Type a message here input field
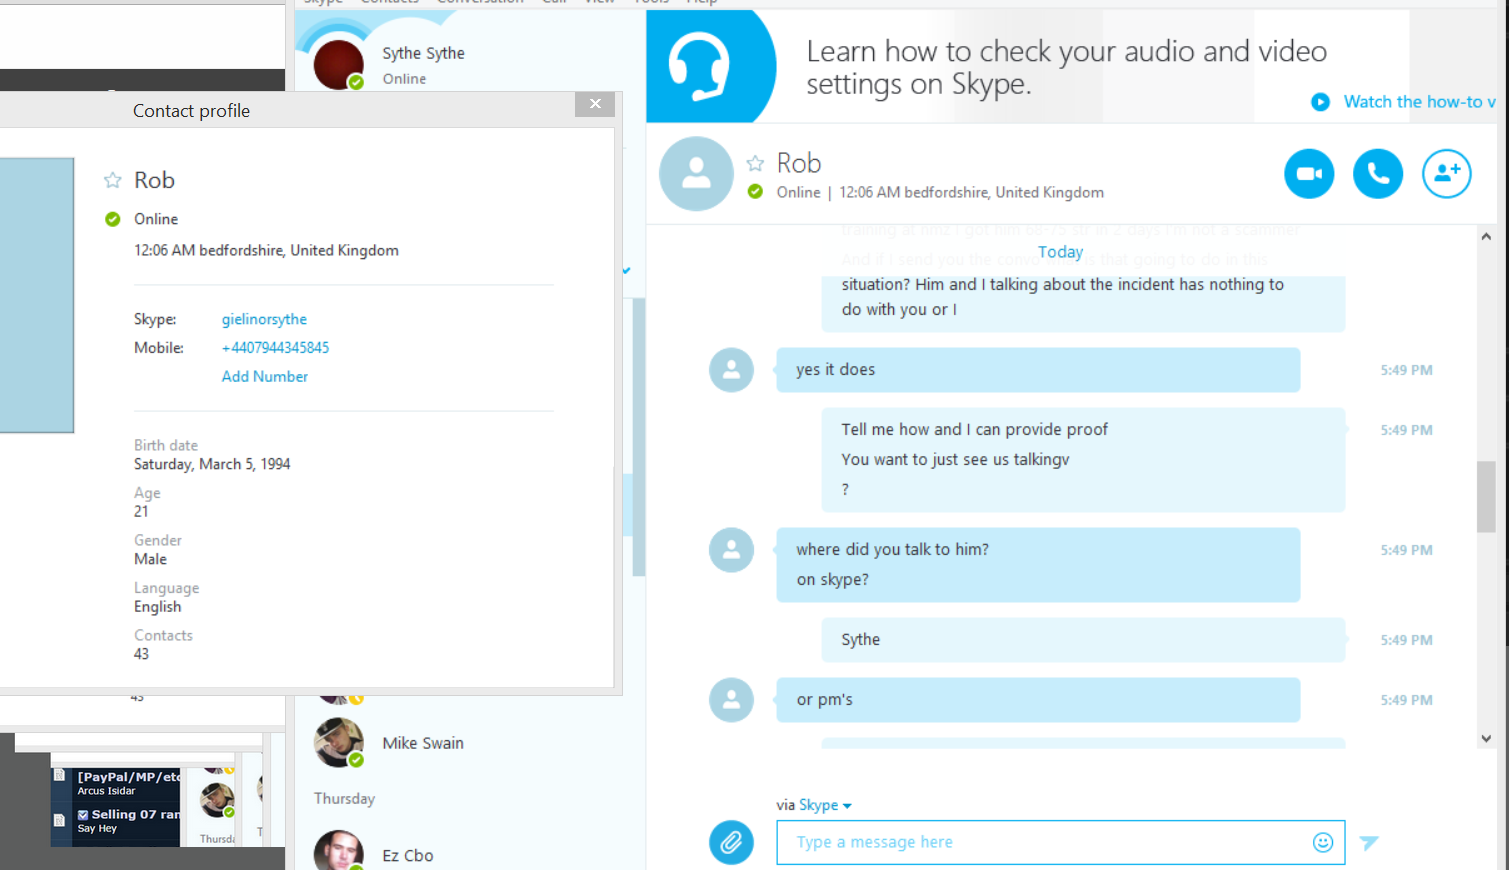This screenshot has width=1509, height=870. click(x=1060, y=842)
